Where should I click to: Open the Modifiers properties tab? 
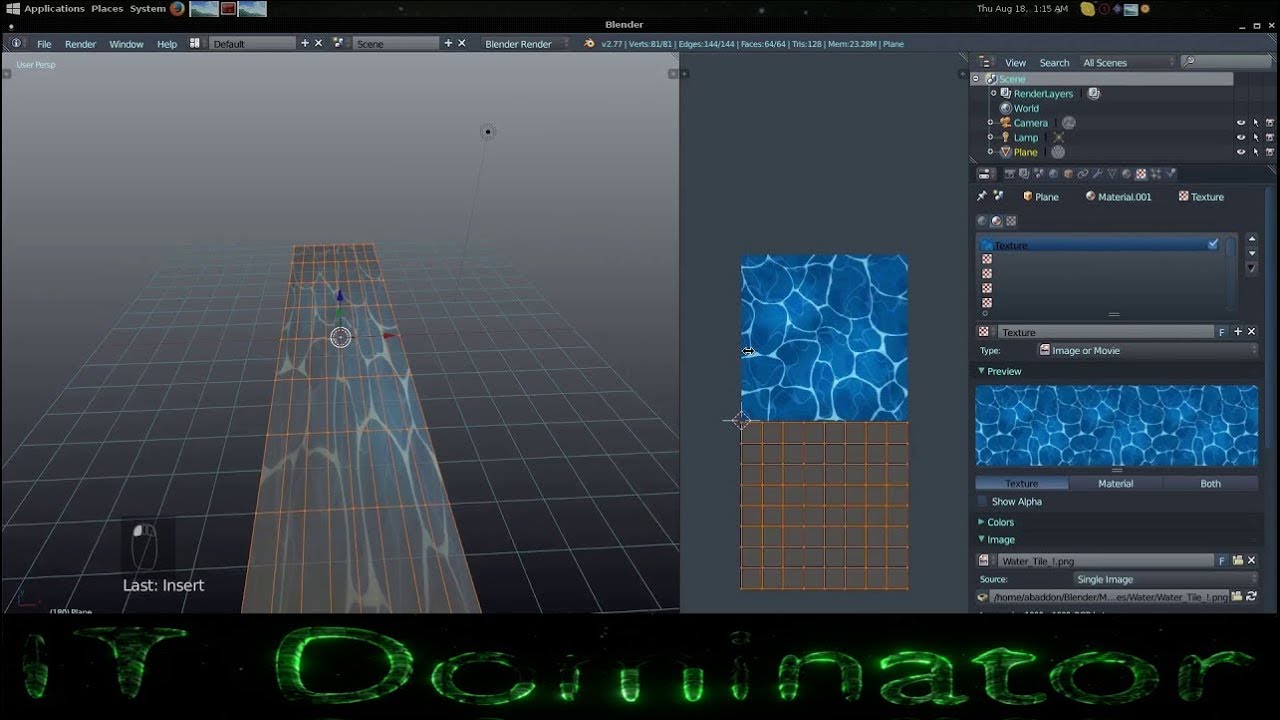point(1097,174)
